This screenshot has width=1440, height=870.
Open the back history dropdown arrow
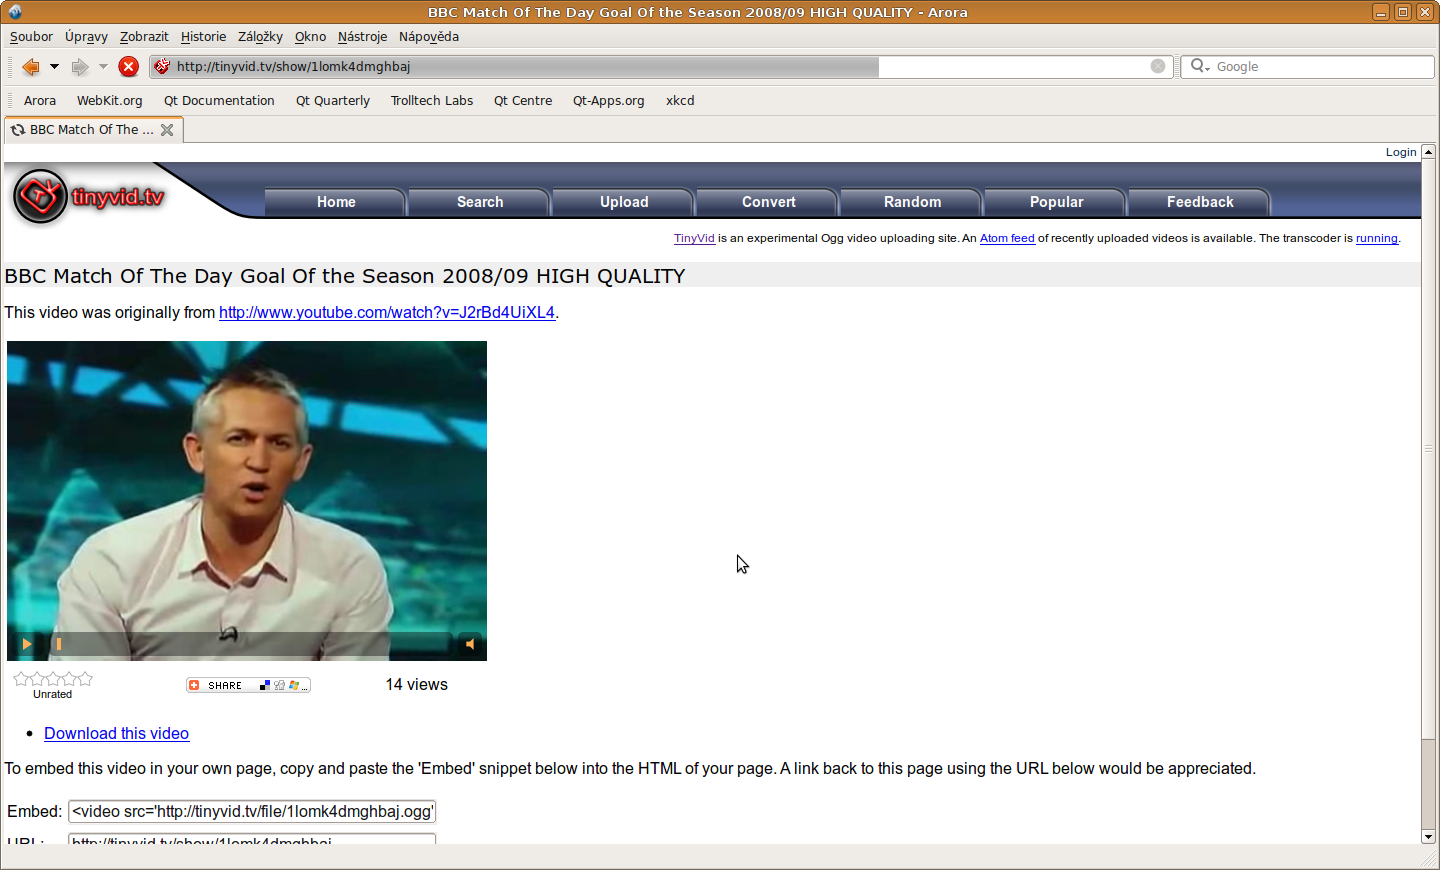tap(54, 67)
